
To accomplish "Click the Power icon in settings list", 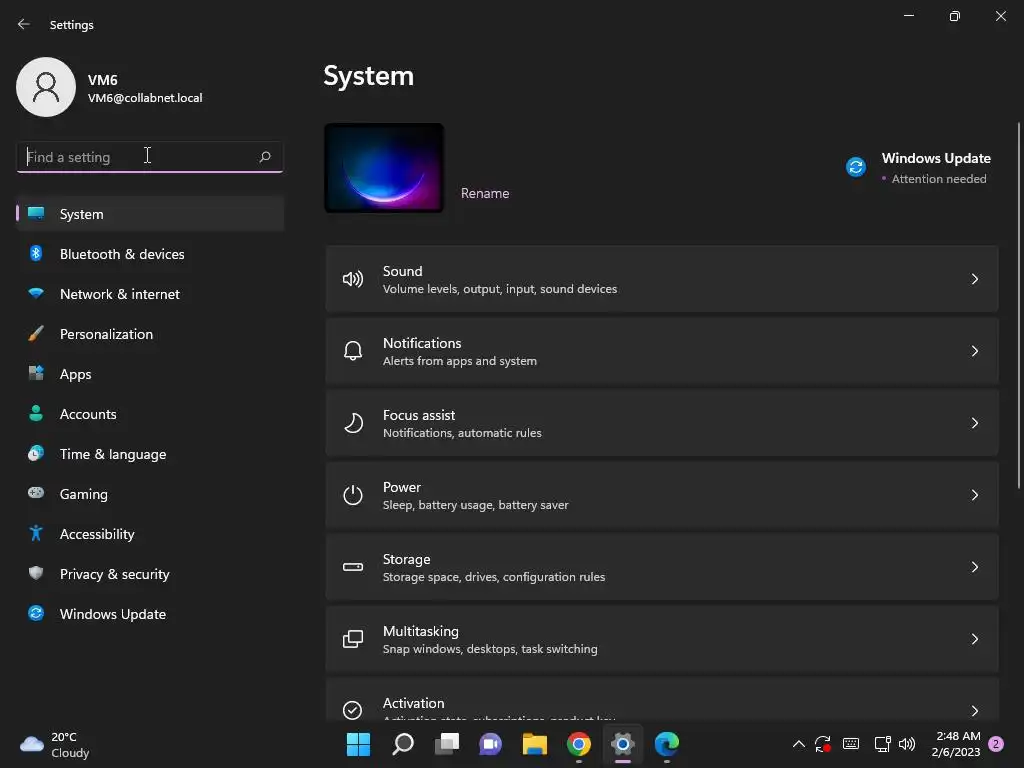I will [353, 495].
